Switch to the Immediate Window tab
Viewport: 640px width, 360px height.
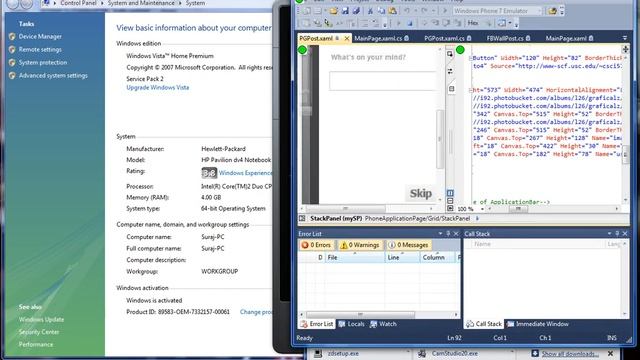538,324
